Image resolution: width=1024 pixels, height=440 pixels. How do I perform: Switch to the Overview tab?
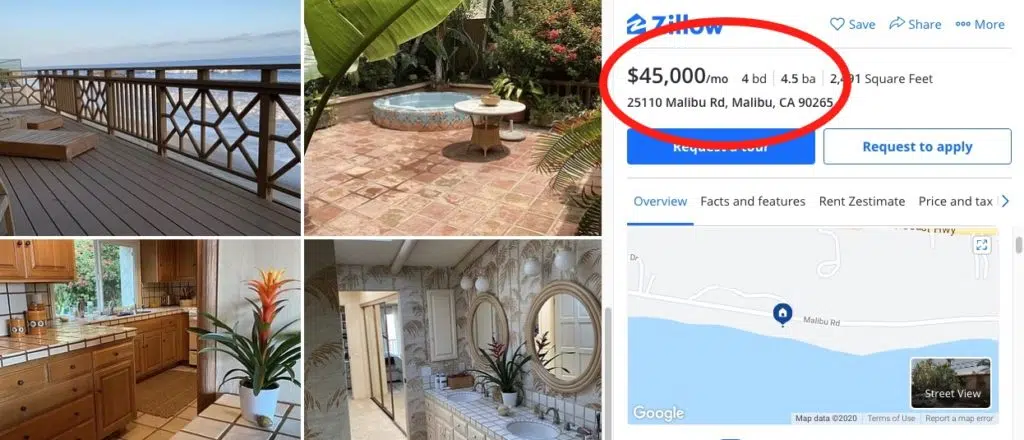[x=660, y=202]
